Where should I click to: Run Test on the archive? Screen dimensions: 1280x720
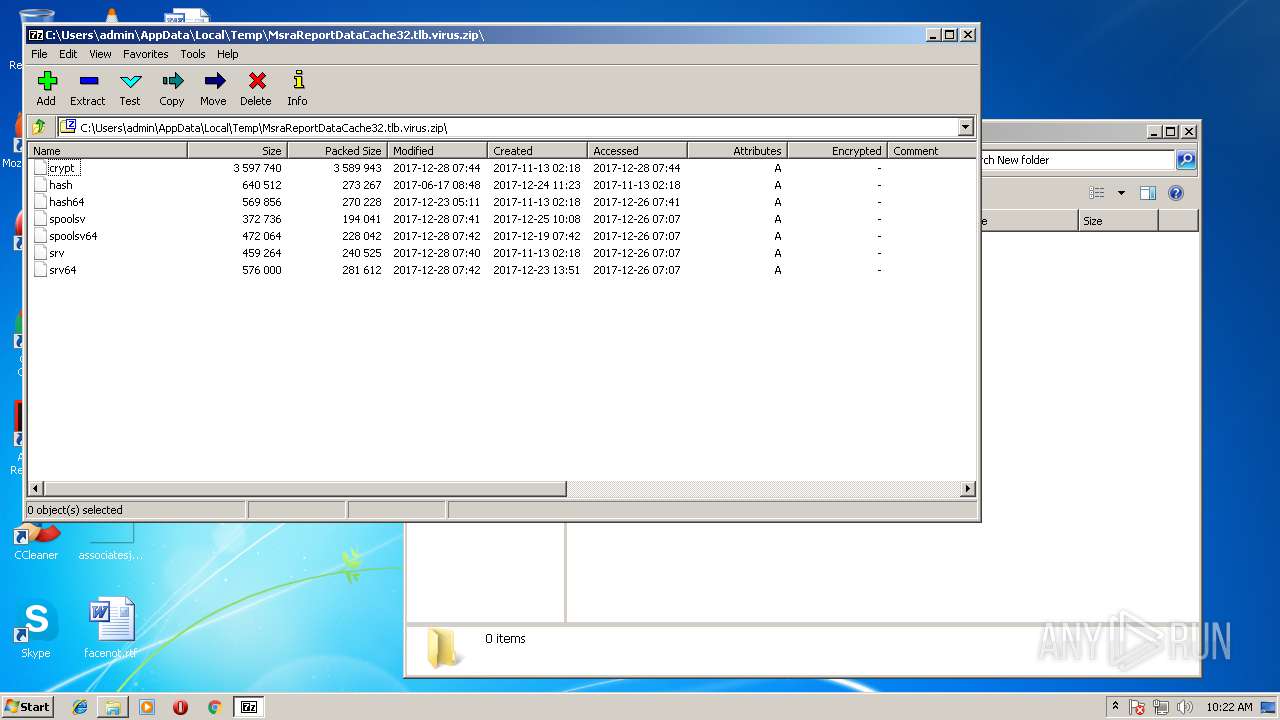click(130, 88)
